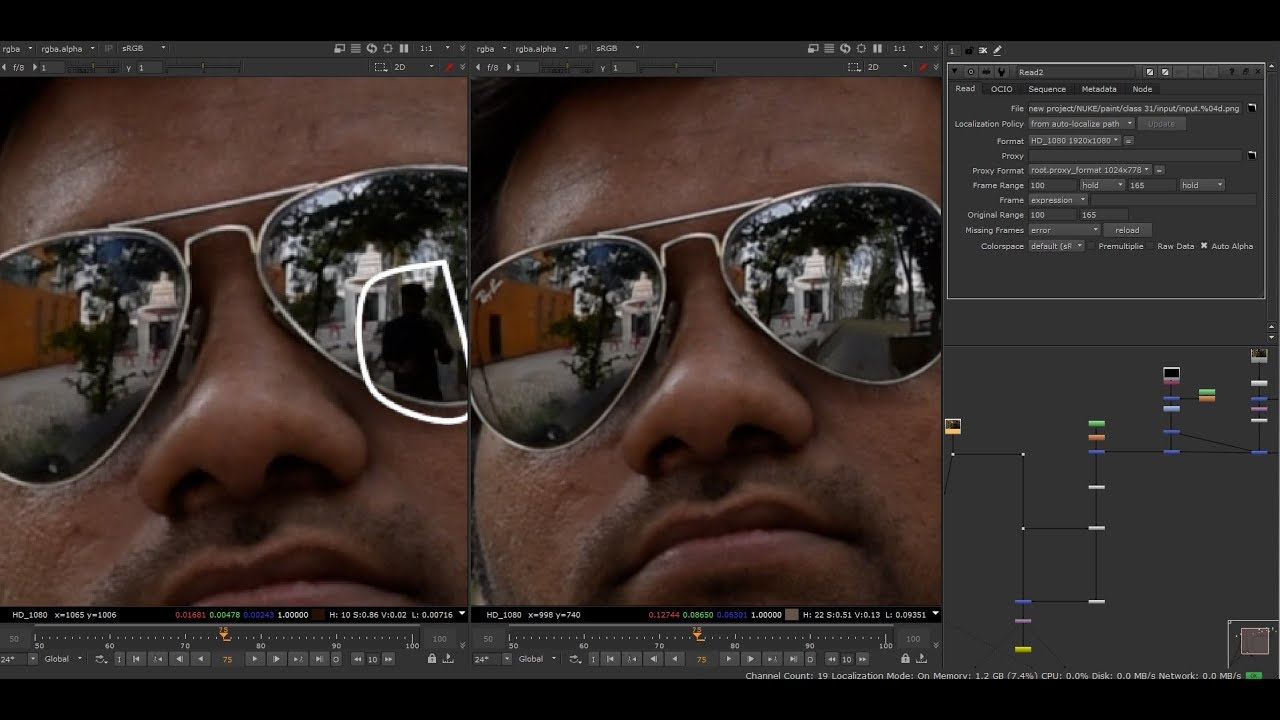Go to last frame in left viewer
Screen dimensions: 1280x720
(320, 659)
